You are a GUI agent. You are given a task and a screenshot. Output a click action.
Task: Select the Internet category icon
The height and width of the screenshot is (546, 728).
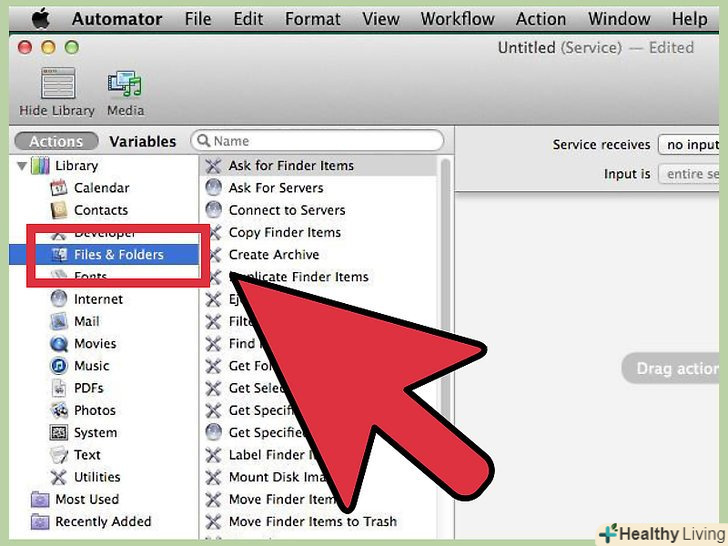[58, 299]
